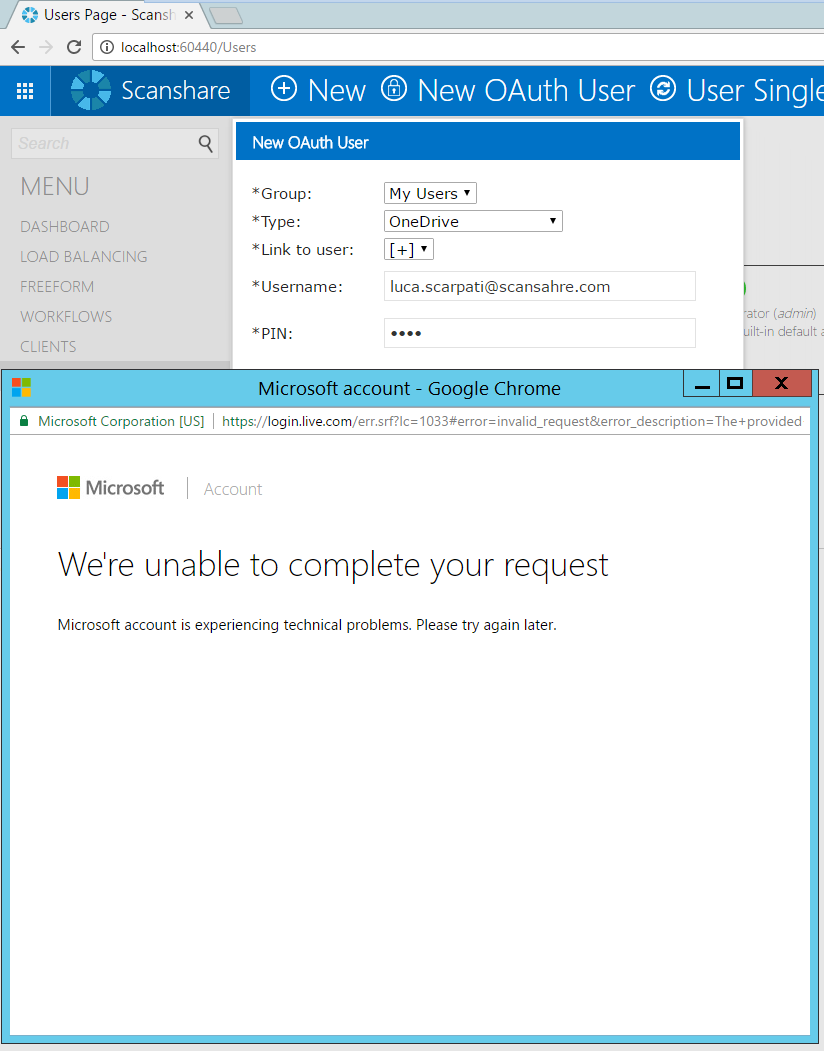
Task: Select the Users Page tab
Action: [107, 15]
